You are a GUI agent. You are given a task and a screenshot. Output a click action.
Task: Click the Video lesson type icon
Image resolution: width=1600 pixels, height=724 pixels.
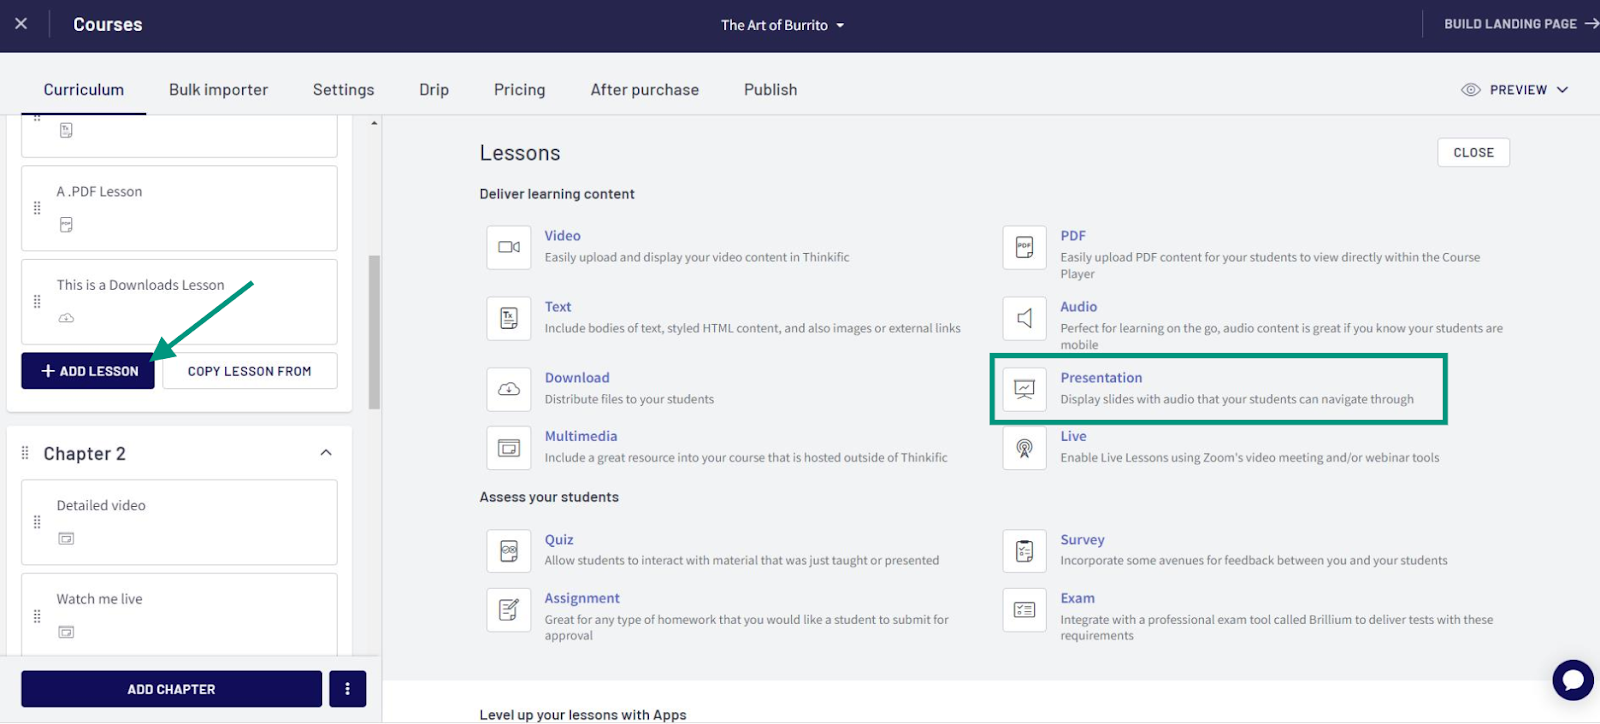(508, 247)
